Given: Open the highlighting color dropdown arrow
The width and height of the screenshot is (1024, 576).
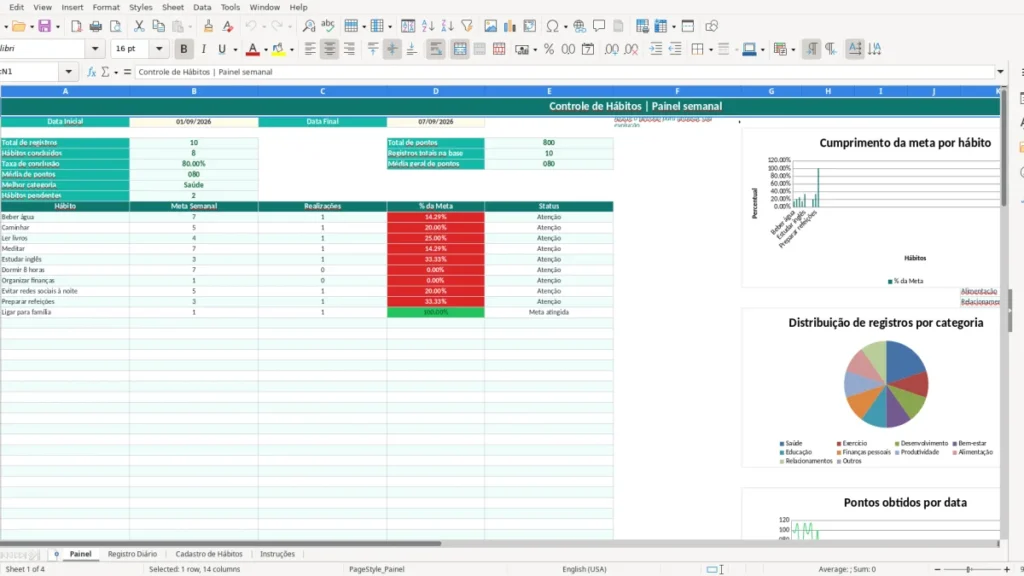Looking at the screenshot, I should coord(292,50).
